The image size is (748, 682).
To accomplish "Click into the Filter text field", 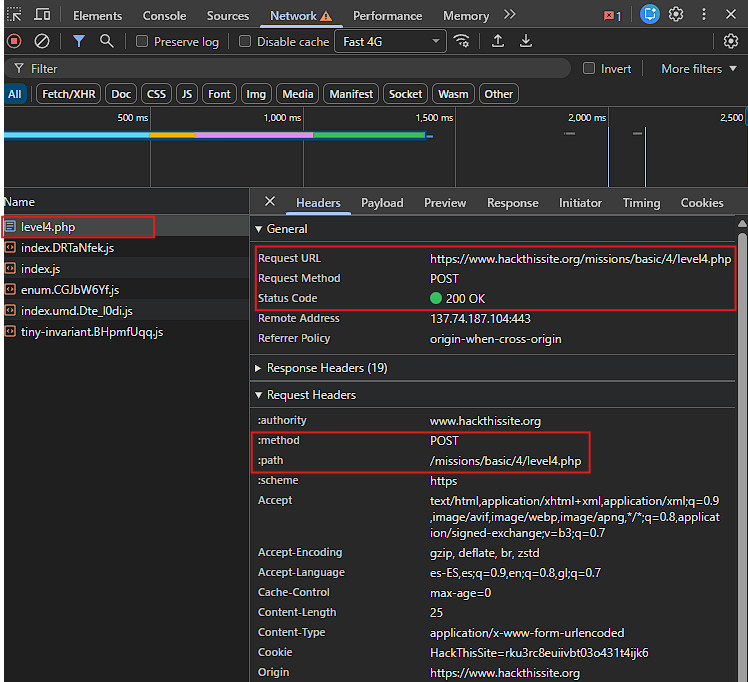I will (x=288, y=69).
